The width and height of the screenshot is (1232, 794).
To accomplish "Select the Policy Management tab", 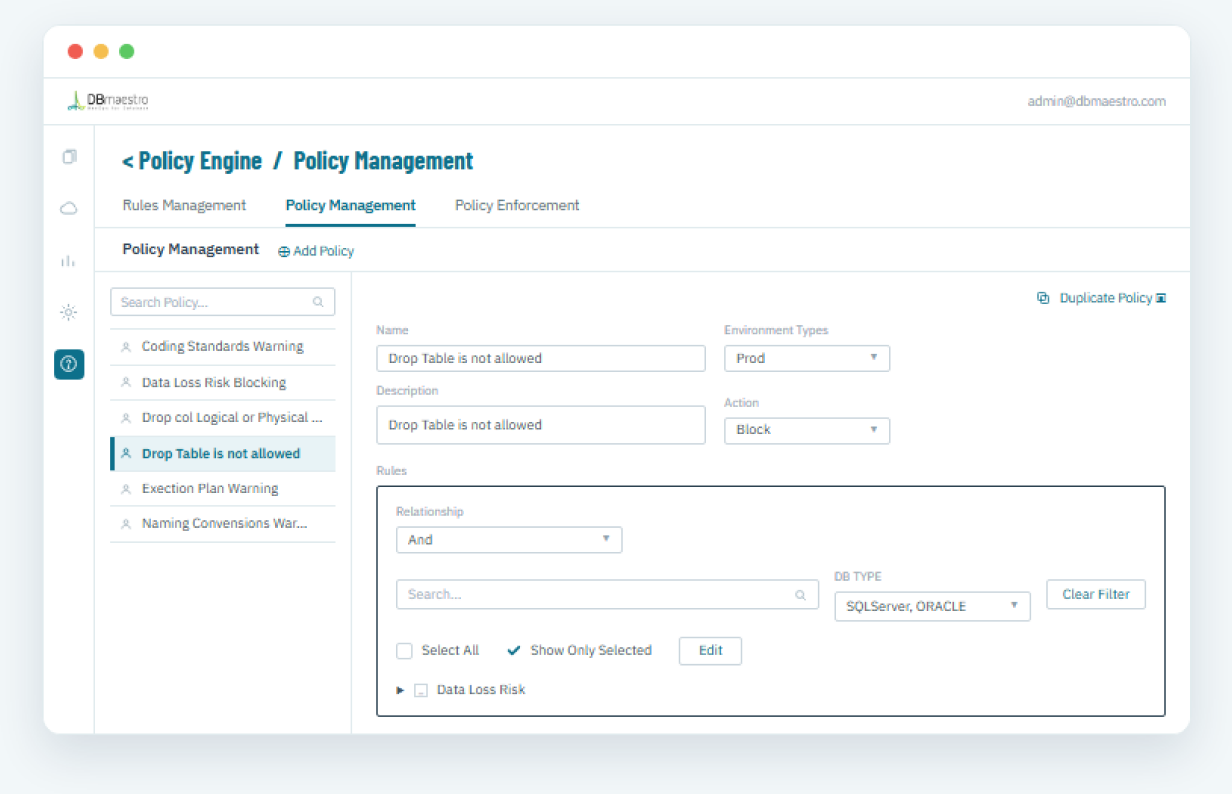I will 350,205.
